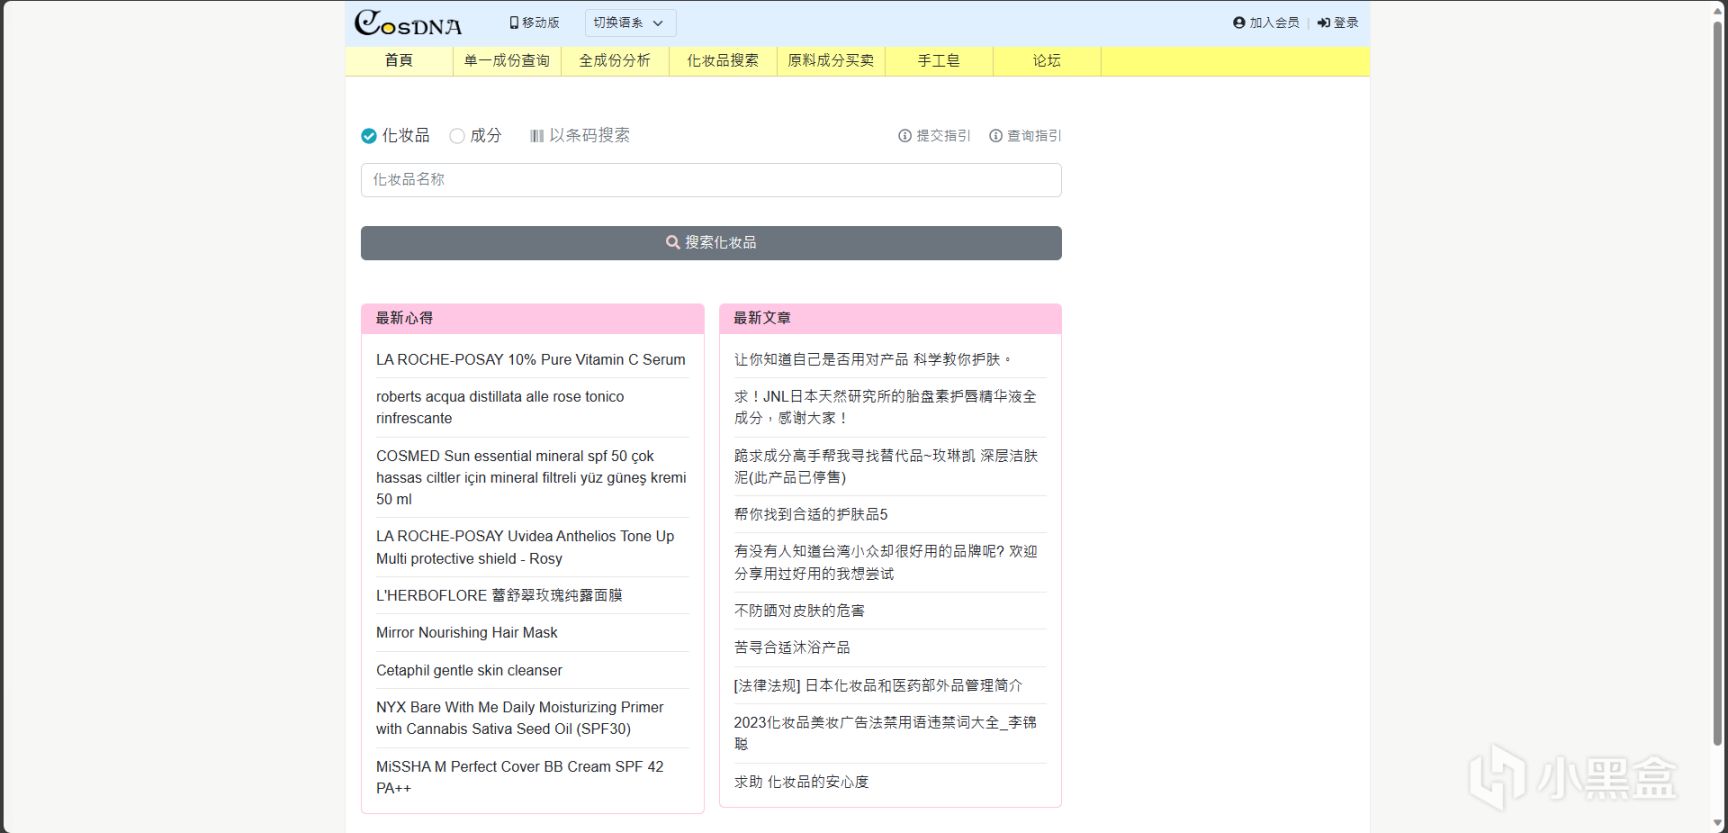Open article 2023化妆品美妆广告法禁用语
1728x833 pixels.
[885, 733]
